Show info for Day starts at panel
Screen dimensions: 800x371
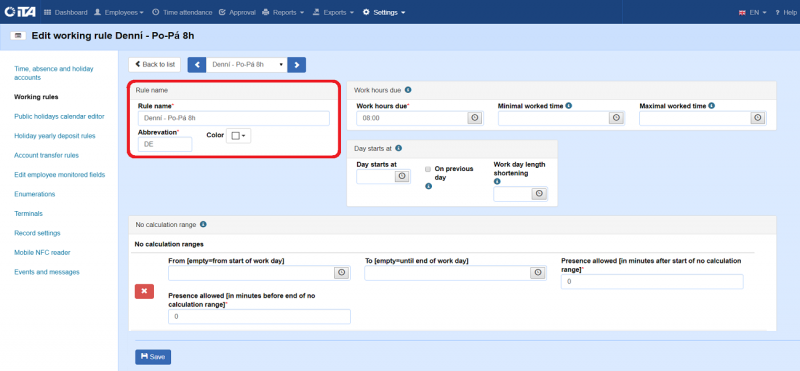point(399,149)
